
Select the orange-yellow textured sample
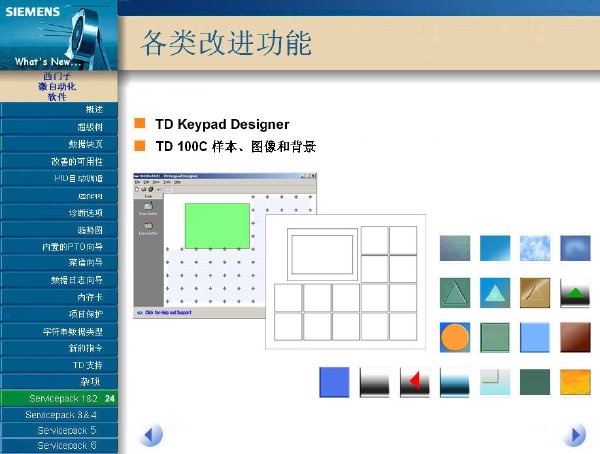[575, 382]
